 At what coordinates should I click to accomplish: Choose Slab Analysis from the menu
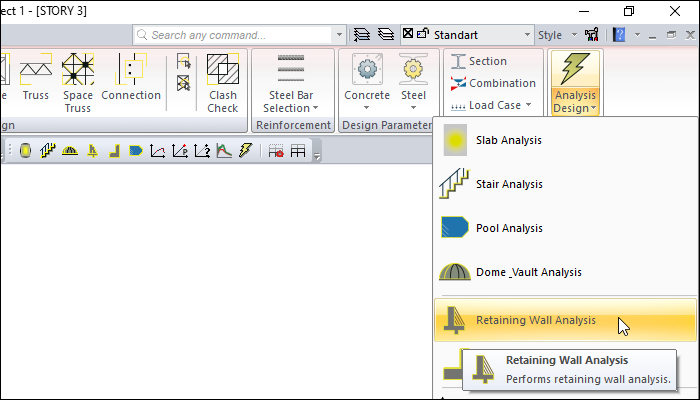(565, 140)
